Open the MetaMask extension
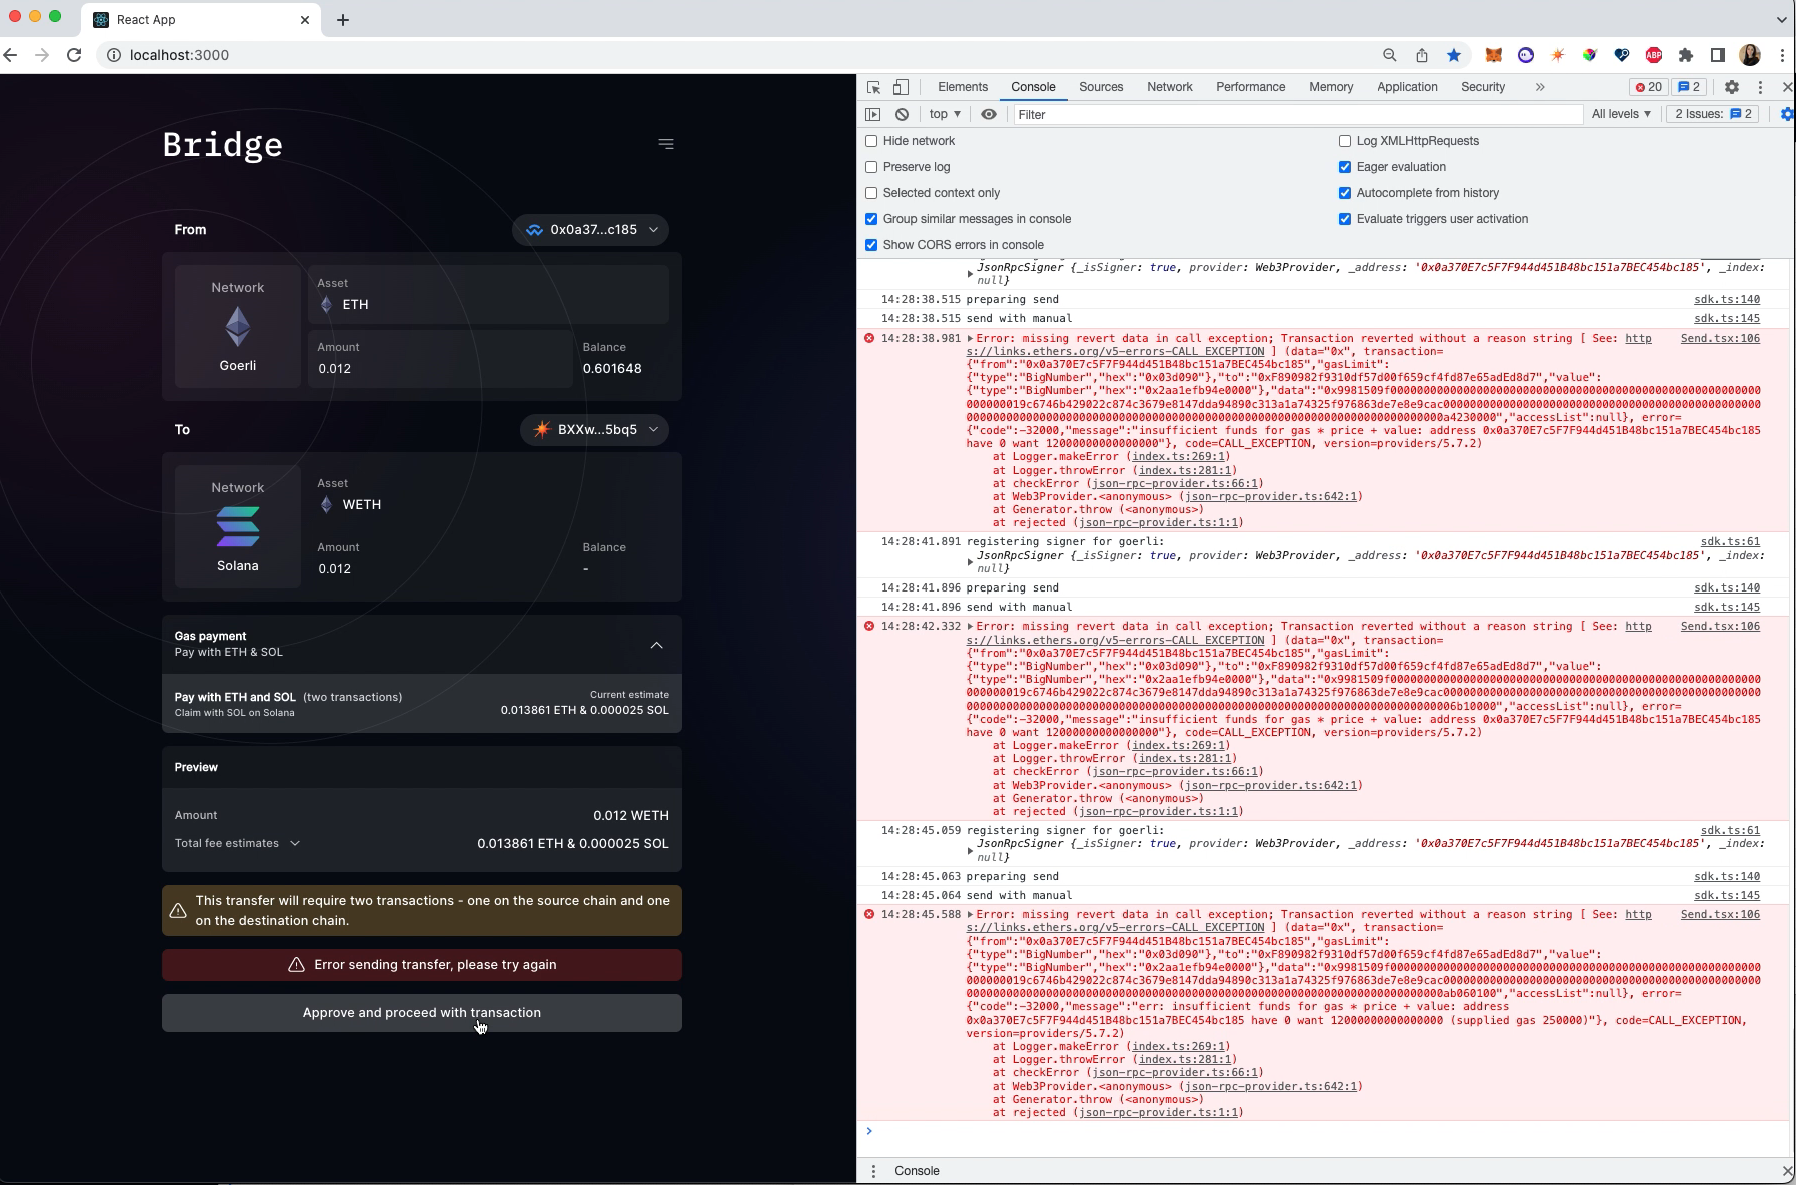Screen dimensions: 1796x1185 point(1493,55)
